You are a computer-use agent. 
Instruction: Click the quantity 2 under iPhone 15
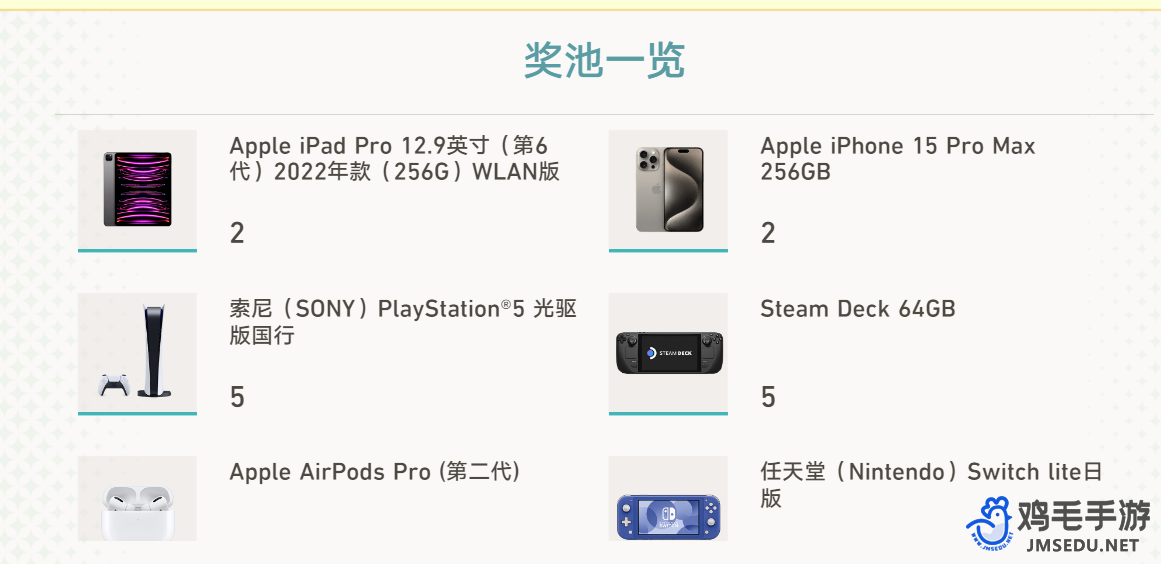[x=768, y=233]
